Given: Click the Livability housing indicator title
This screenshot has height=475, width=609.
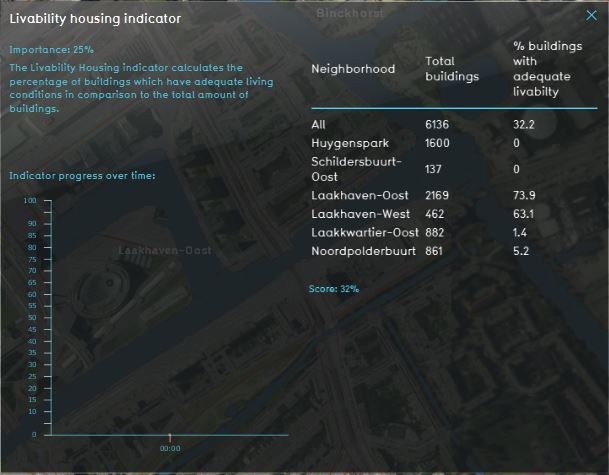Looking at the screenshot, I should [x=95, y=18].
